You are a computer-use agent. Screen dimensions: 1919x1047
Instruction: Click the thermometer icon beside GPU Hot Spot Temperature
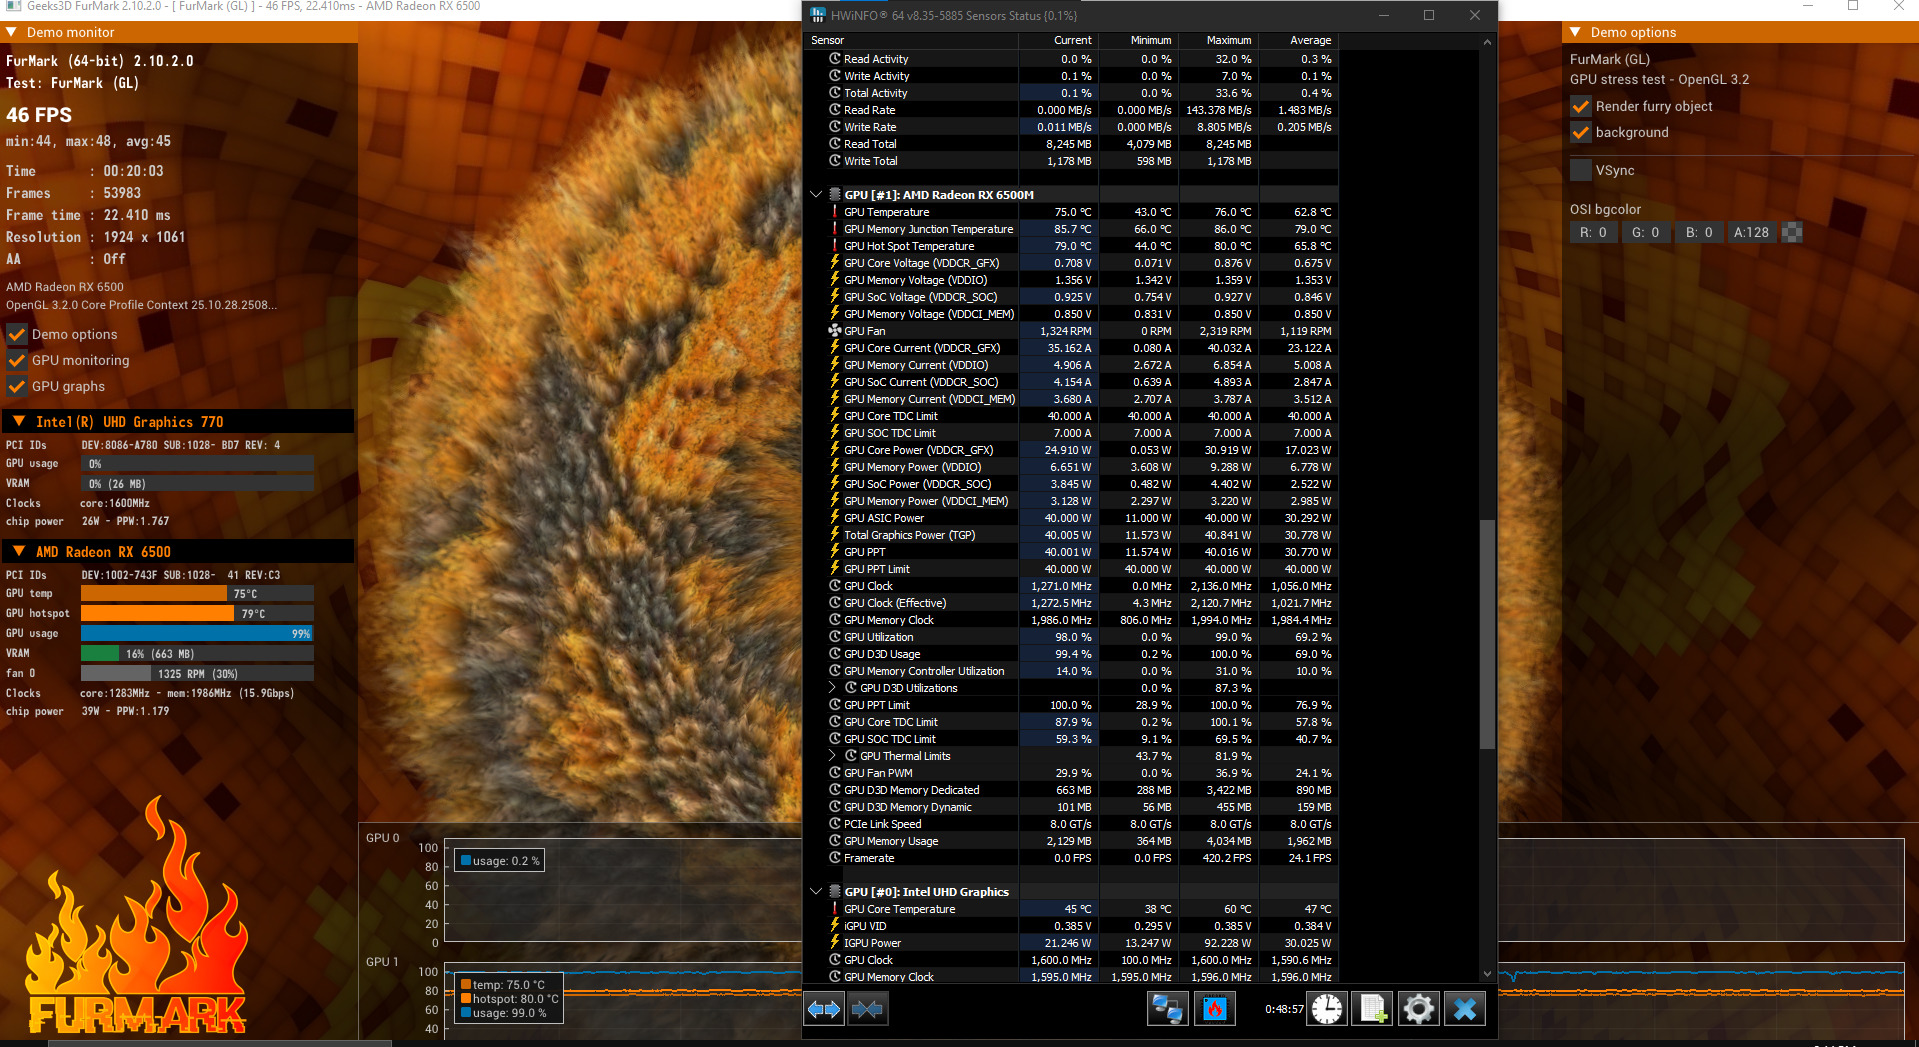[835, 246]
